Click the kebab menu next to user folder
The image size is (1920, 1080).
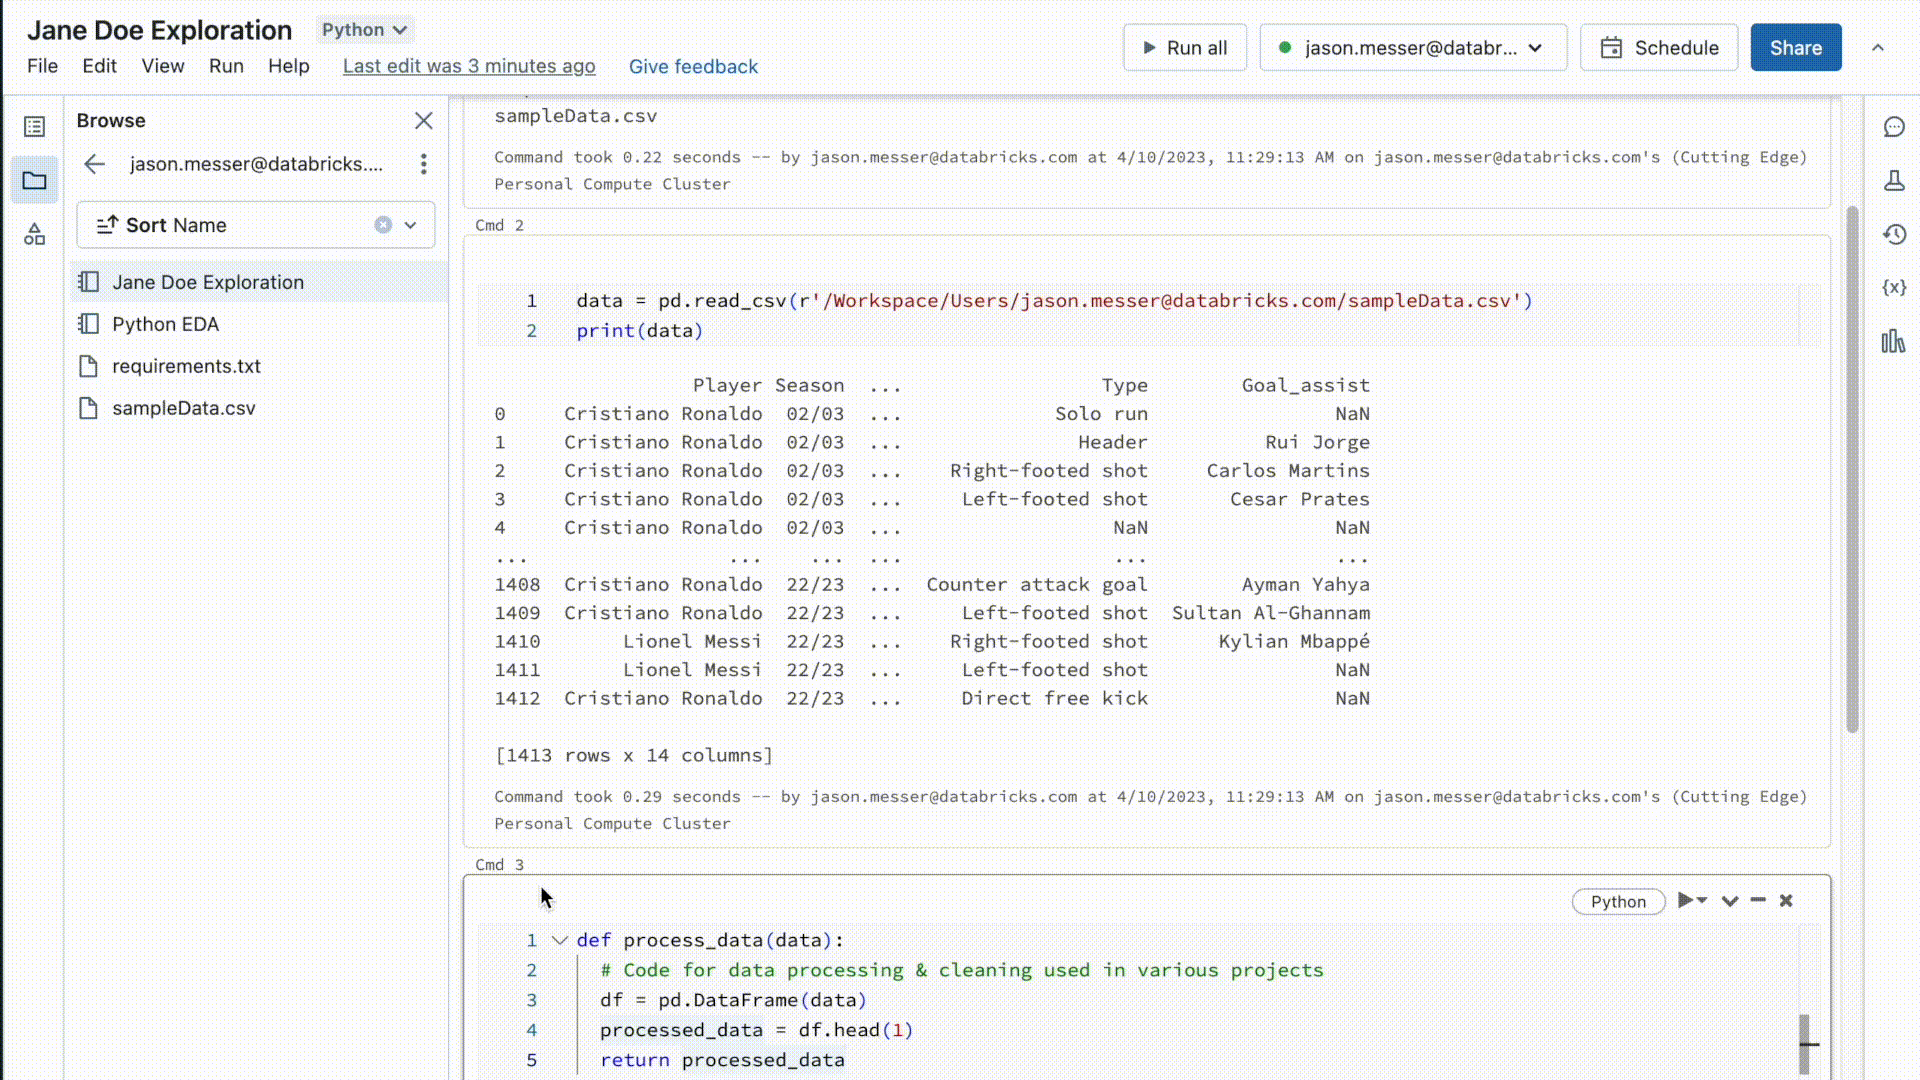coord(424,164)
